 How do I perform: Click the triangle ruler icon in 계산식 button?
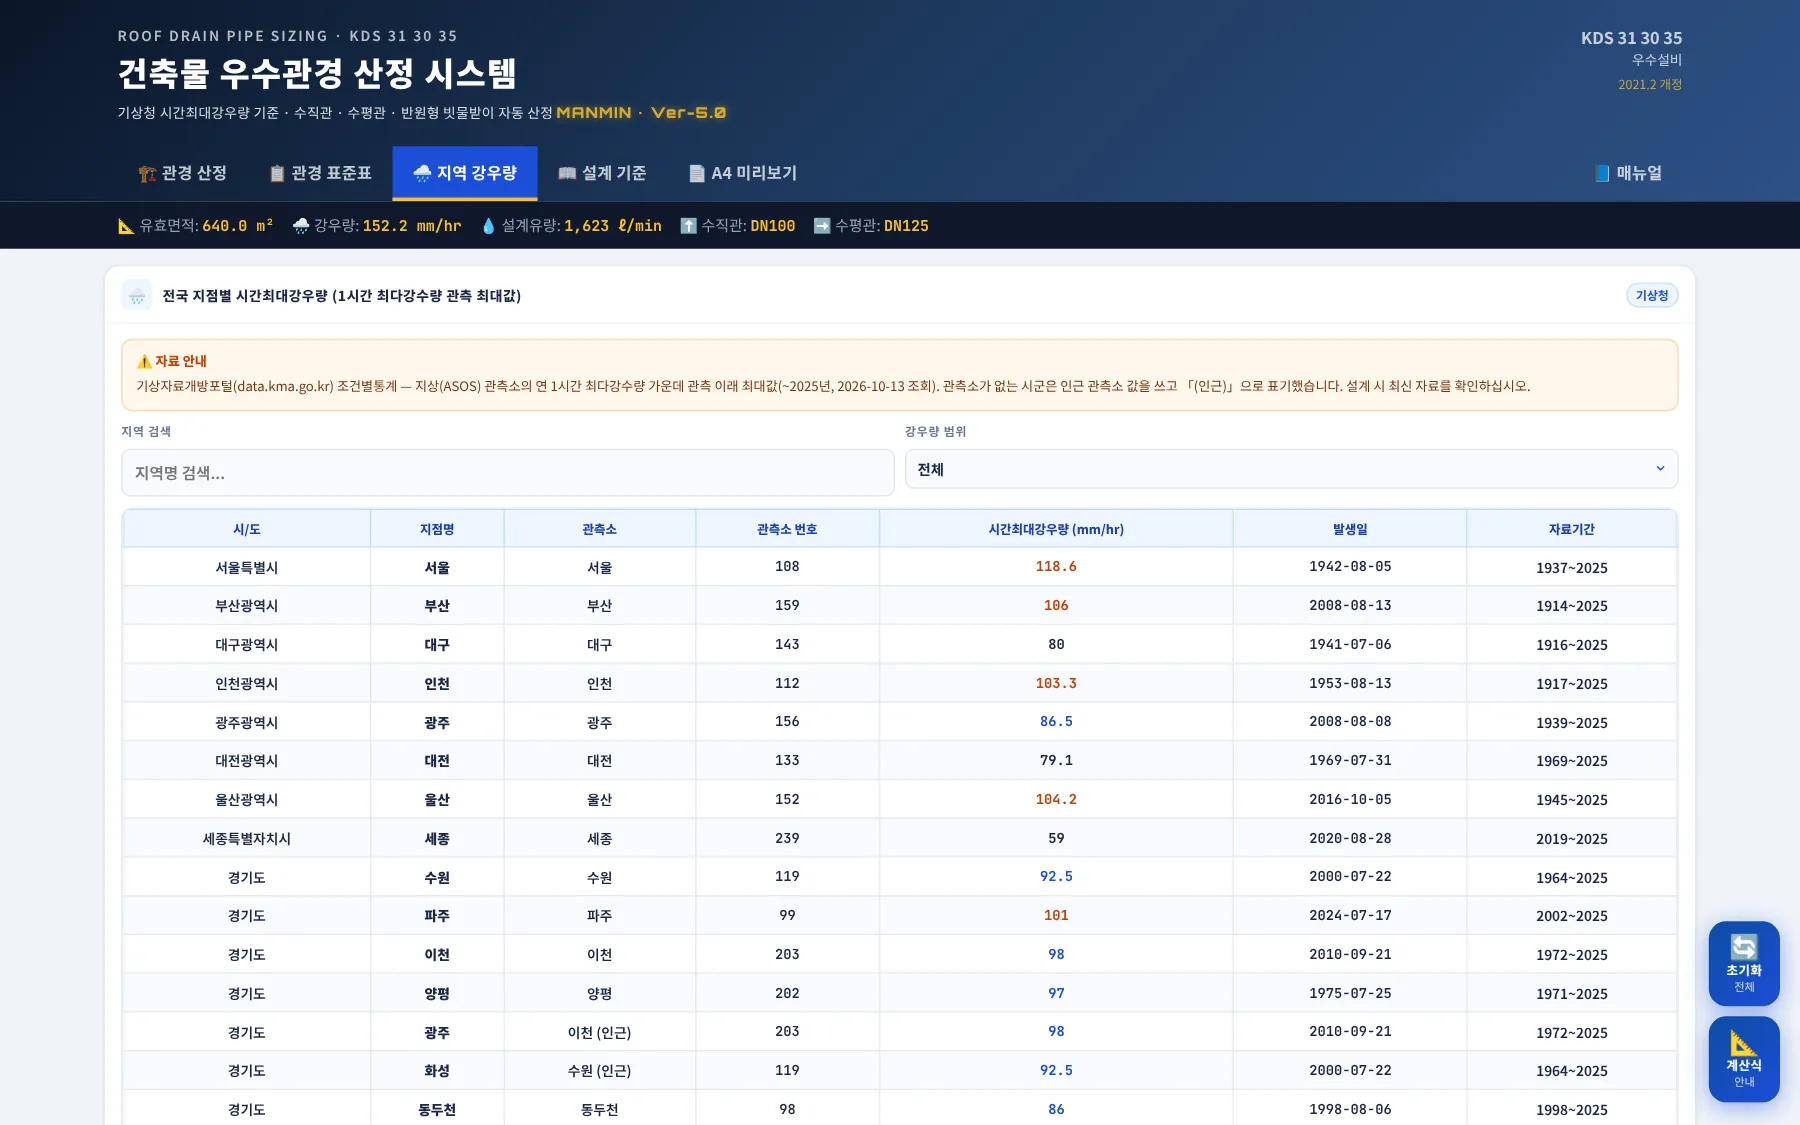pyautogui.click(x=1744, y=1043)
